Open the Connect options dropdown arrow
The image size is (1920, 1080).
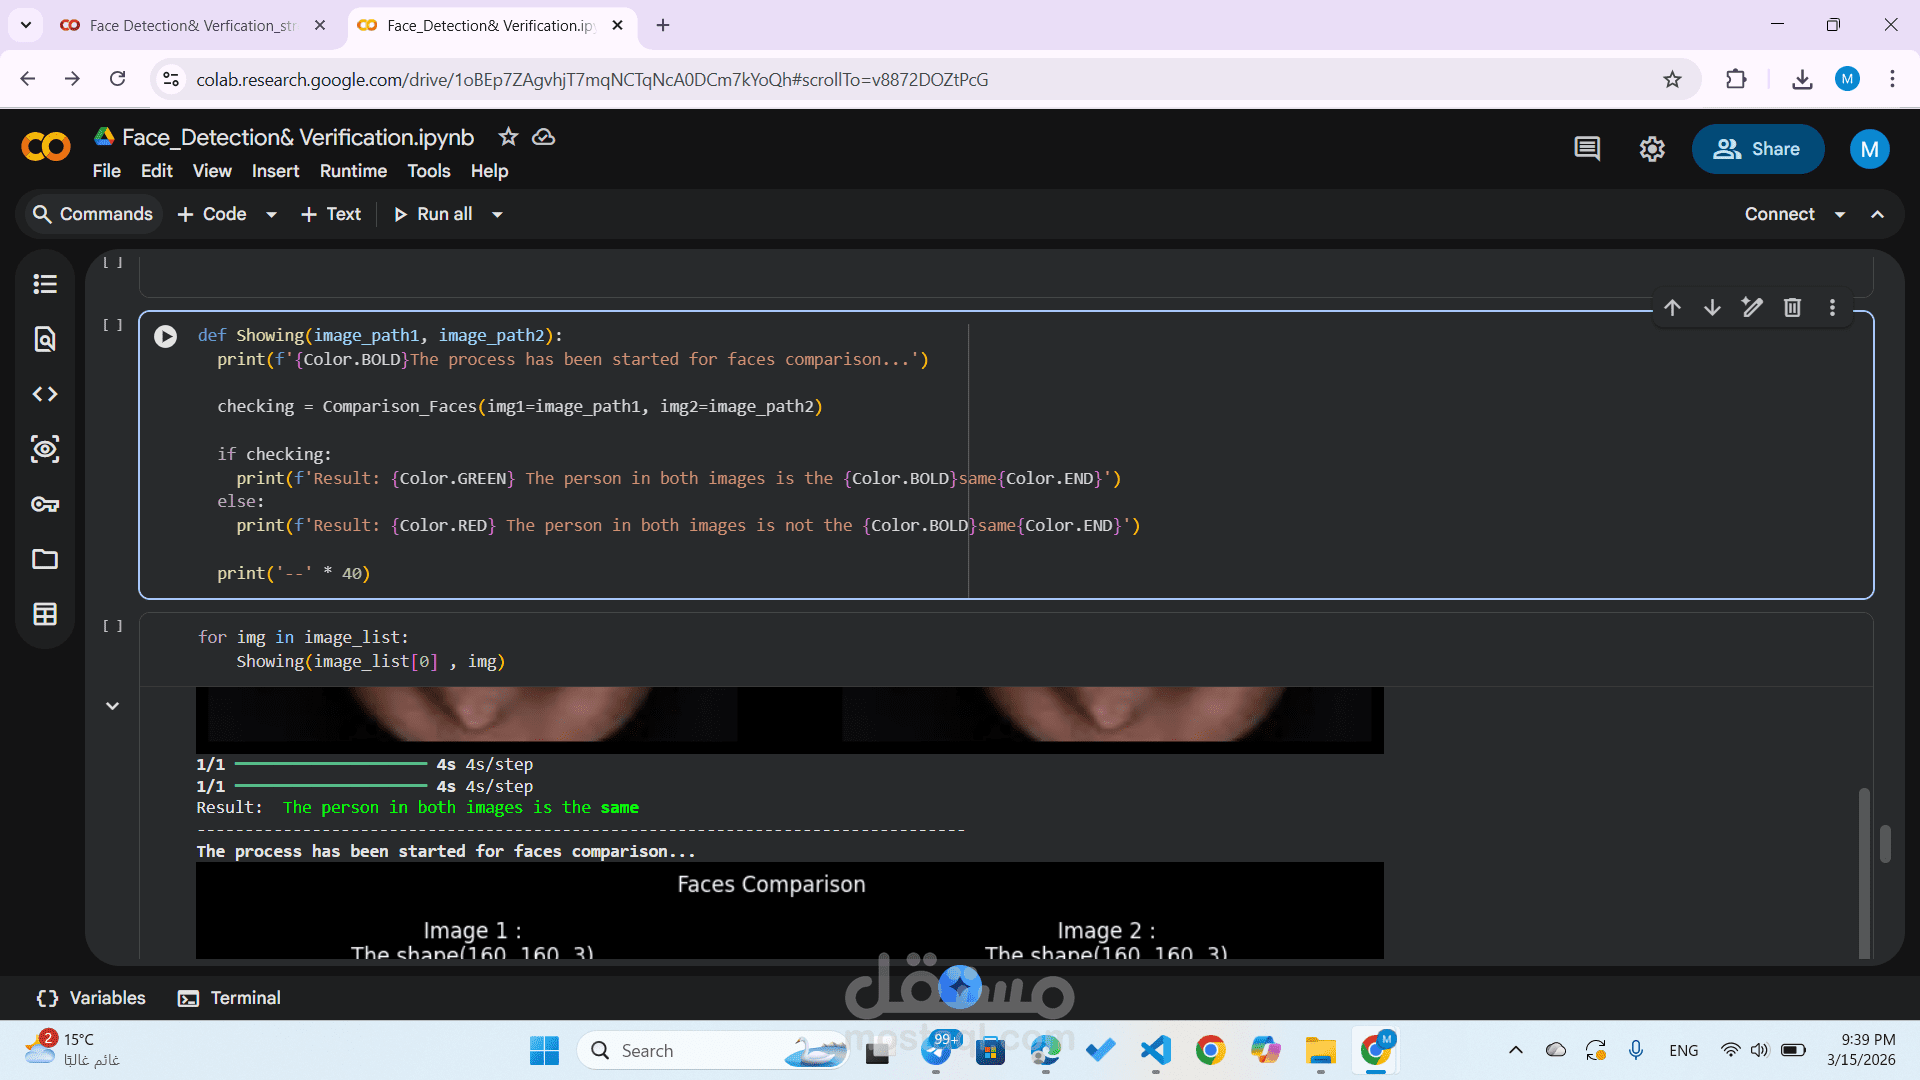(1840, 214)
